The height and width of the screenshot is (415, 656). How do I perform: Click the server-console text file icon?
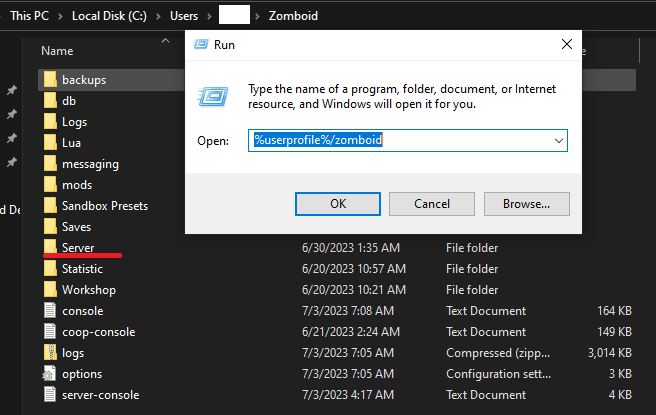click(x=51, y=394)
